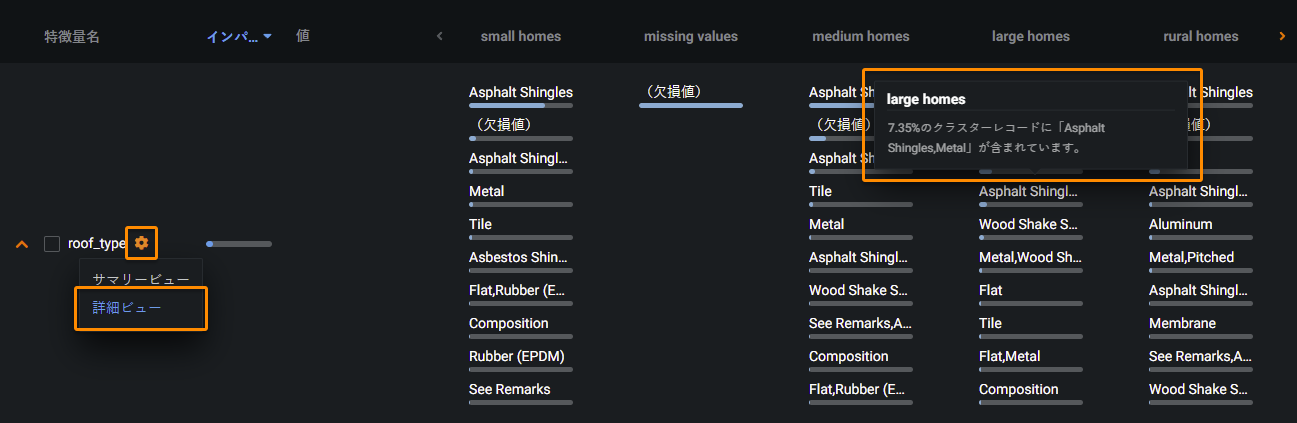Select the rural homes cluster header
Viewport: 1297px width, 423px height.
(1200, 37)
